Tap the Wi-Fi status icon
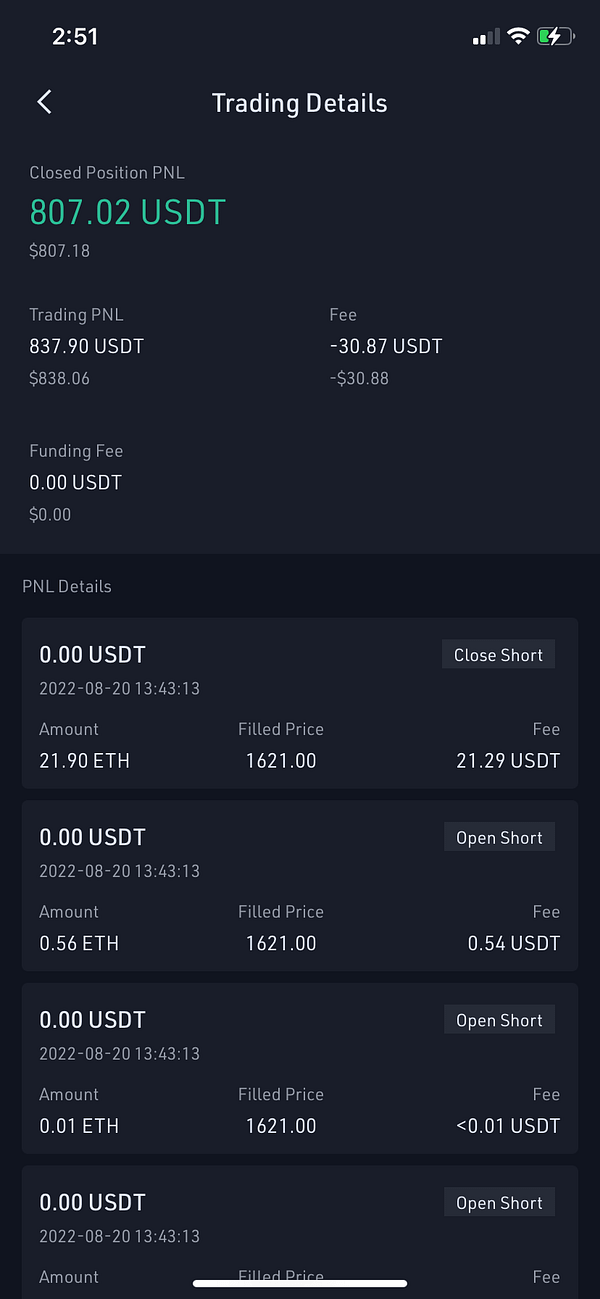The width and height of the screenshot is (600, 1299). point(518,37)
